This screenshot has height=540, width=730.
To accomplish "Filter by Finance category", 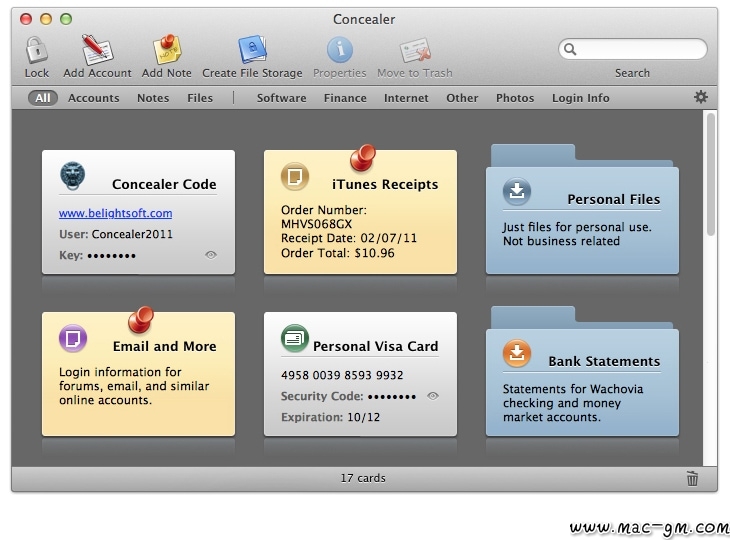I will tap(345, 98).
